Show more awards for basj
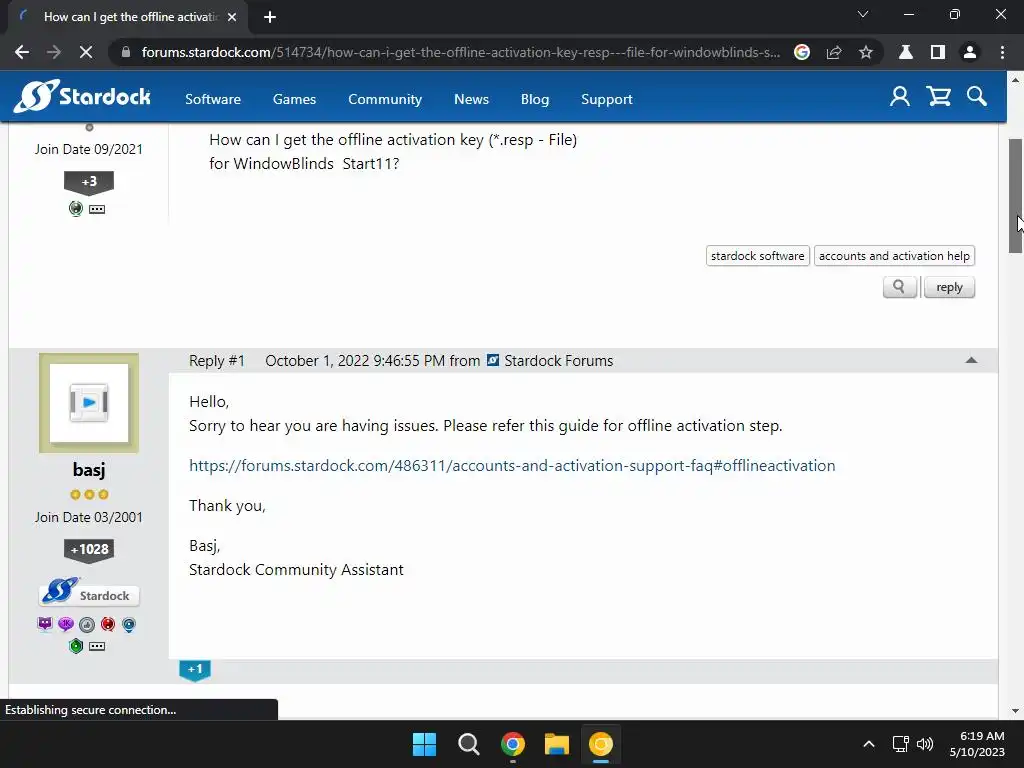 coord(97,646)
